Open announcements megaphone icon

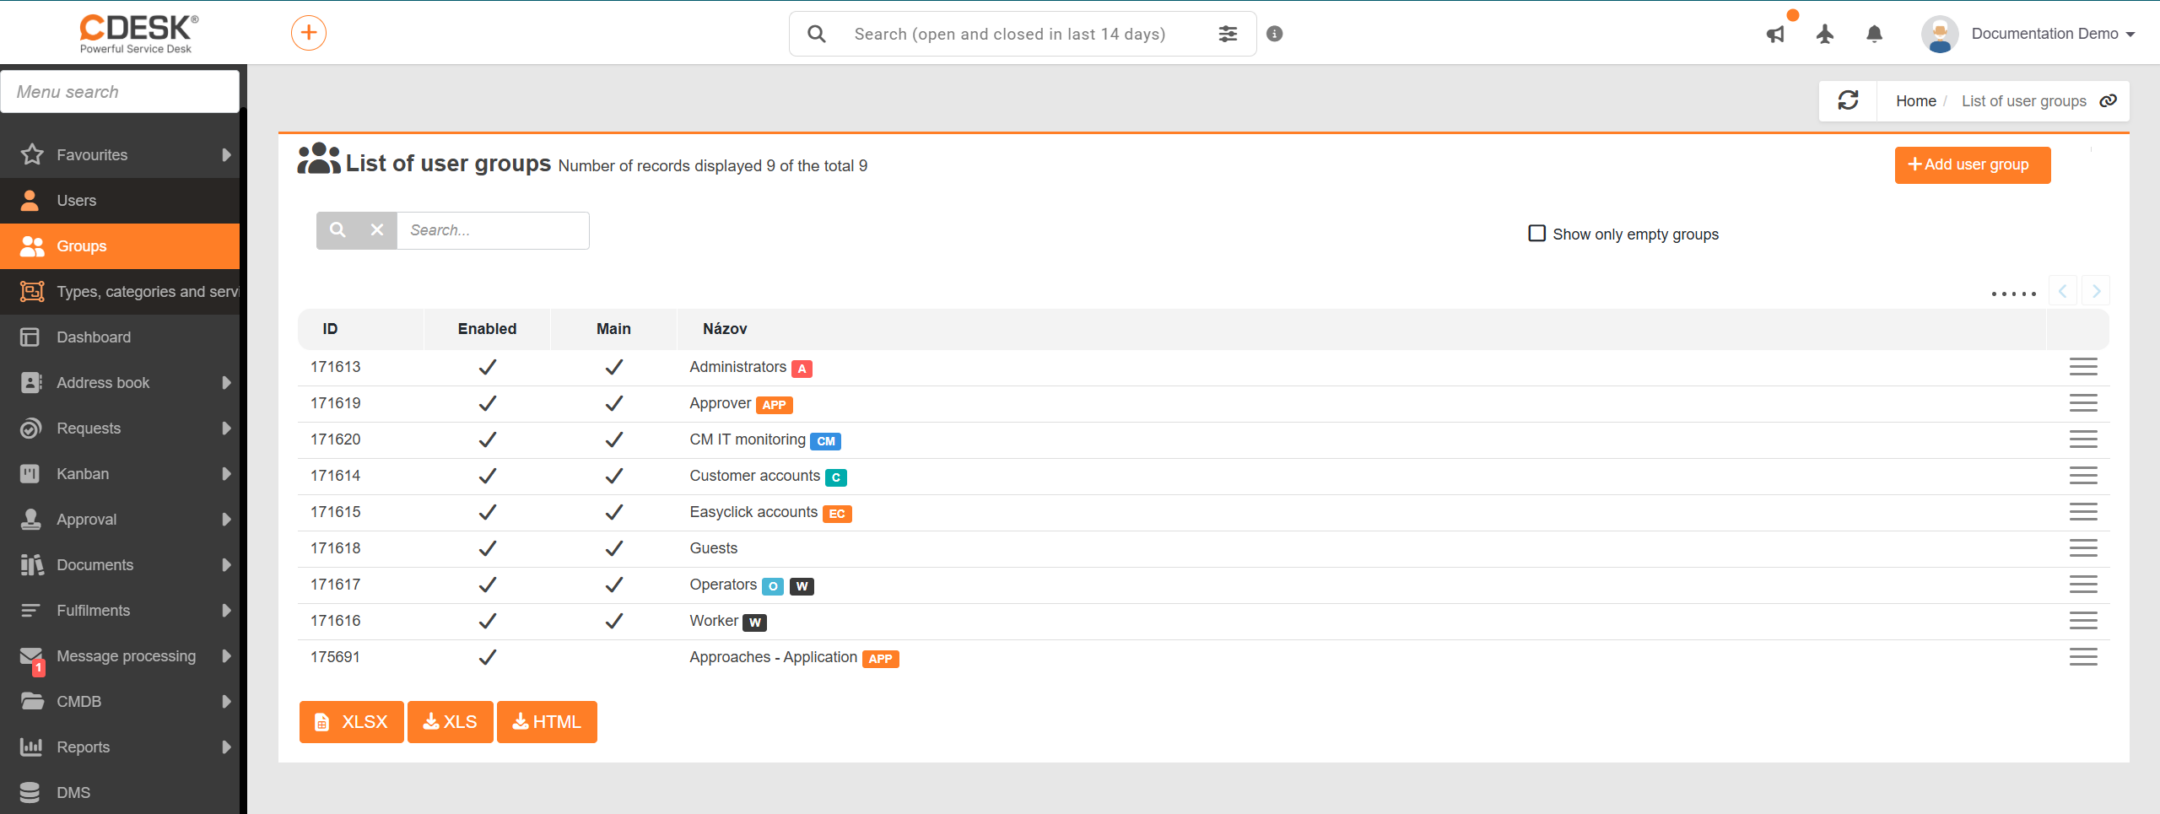click(x=1776, y=34)
